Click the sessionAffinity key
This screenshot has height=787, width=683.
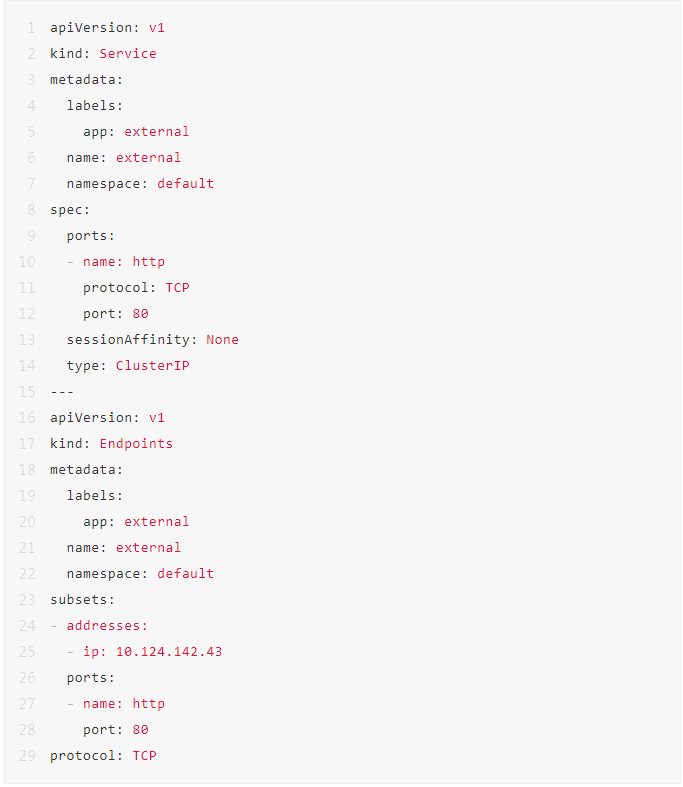(130, 339)
